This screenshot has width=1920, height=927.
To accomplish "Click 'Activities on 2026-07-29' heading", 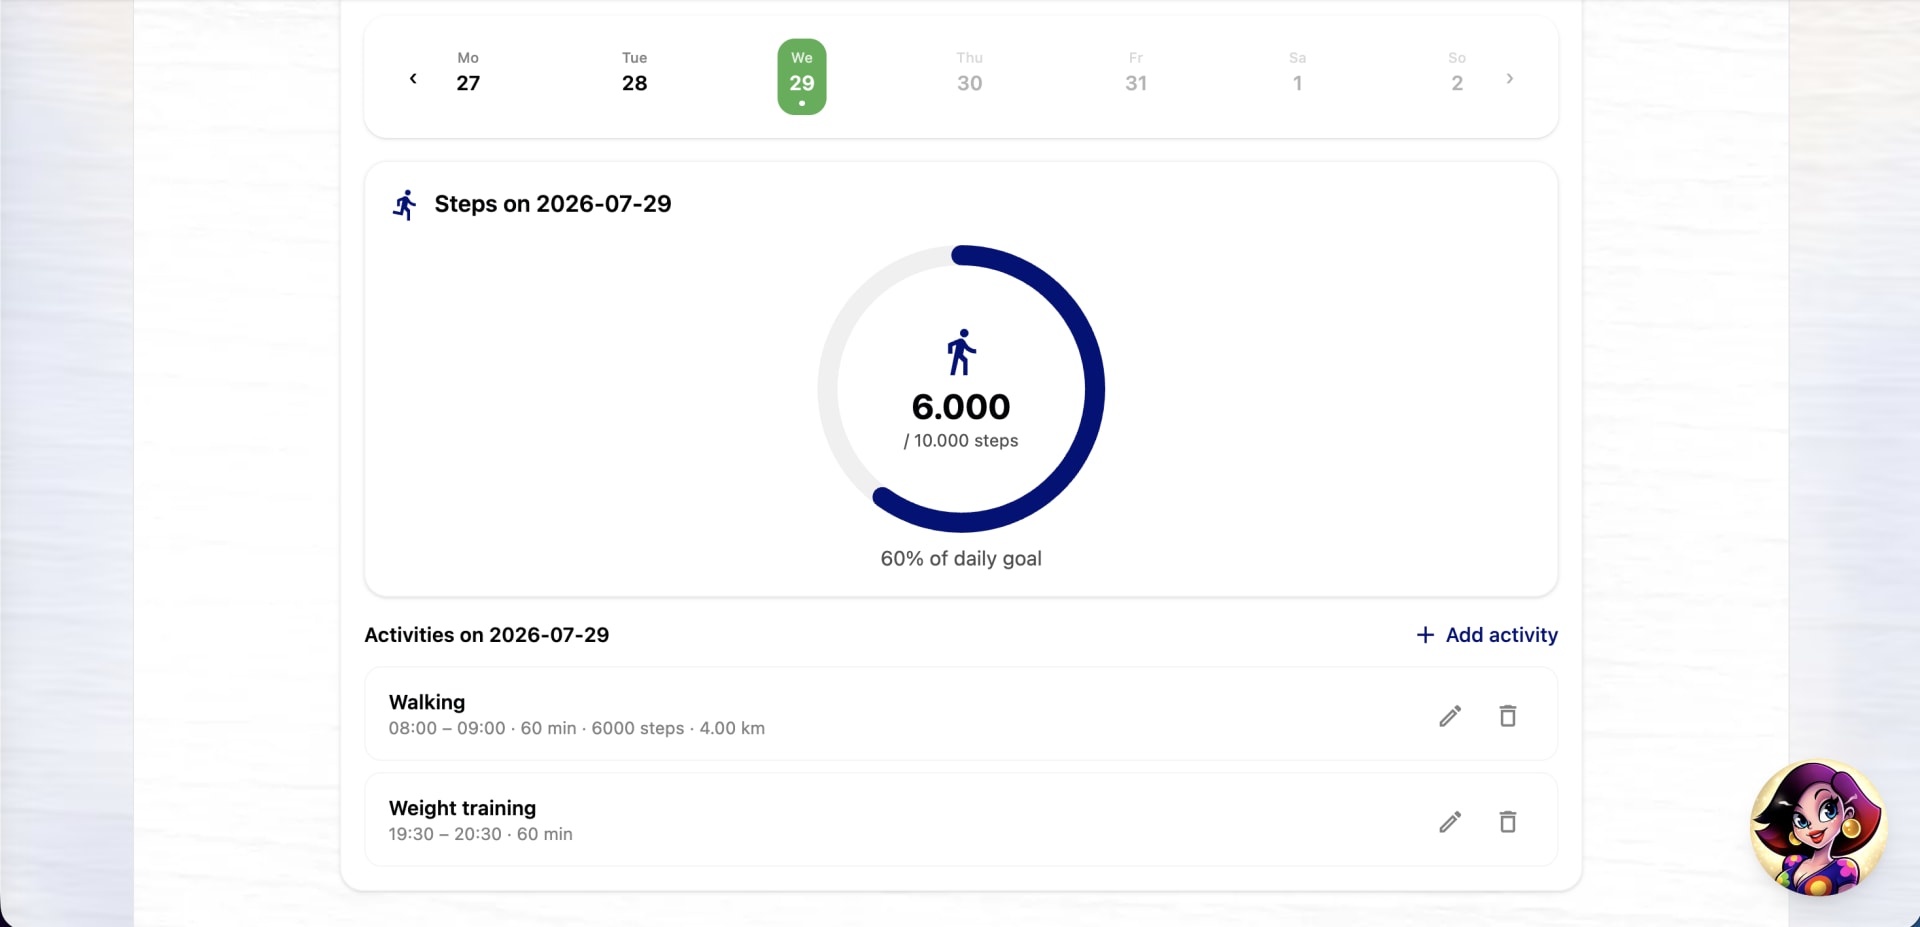I will (x=487, y=635).
